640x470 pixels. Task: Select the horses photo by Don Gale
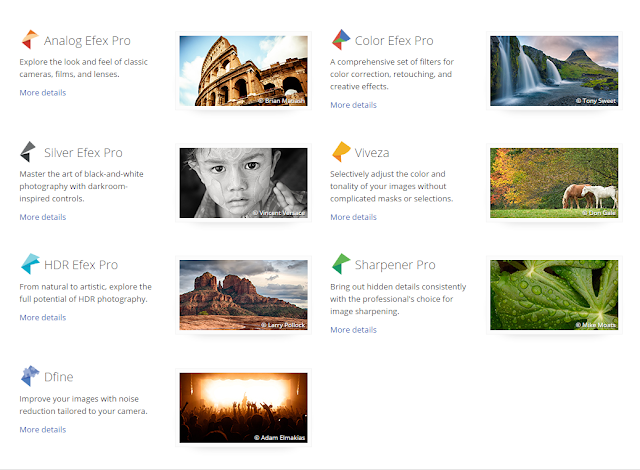tap(554, 183)
